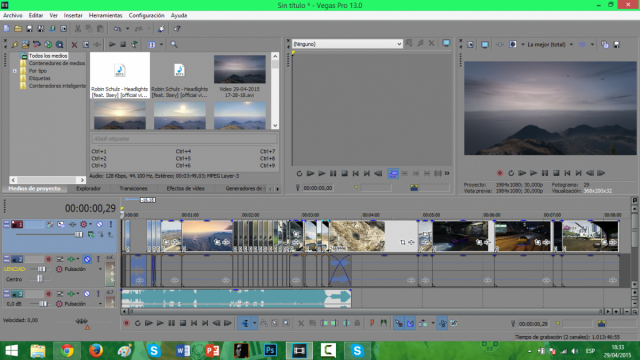Click the Insert Marker icon
The height and width of the screenshot is (360, 640).
pos(372,323)
